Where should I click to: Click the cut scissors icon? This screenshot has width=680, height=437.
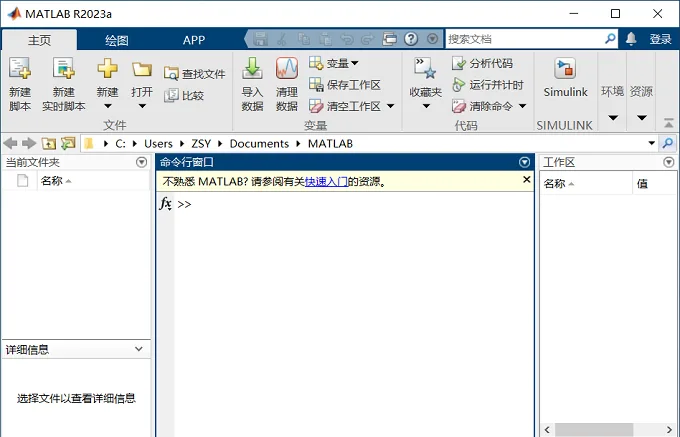tap(282, 39)
